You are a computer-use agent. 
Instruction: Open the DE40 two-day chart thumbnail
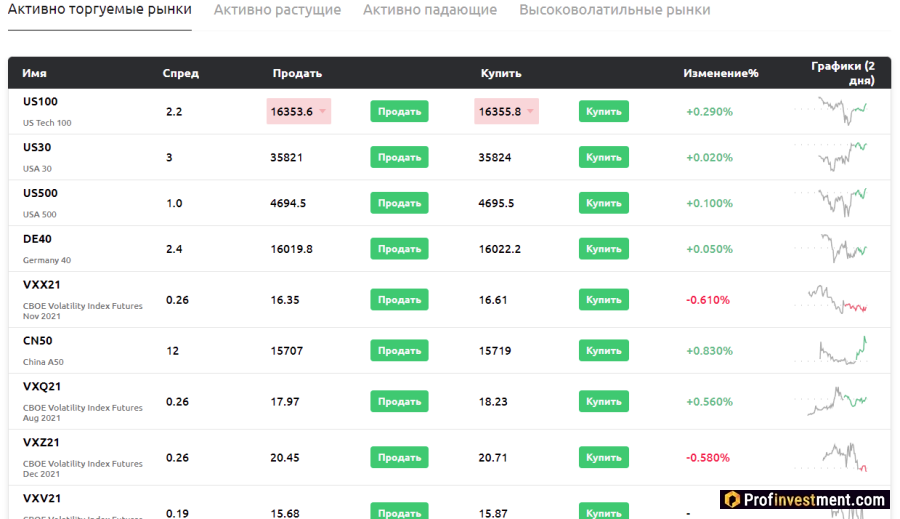[831, 249]
